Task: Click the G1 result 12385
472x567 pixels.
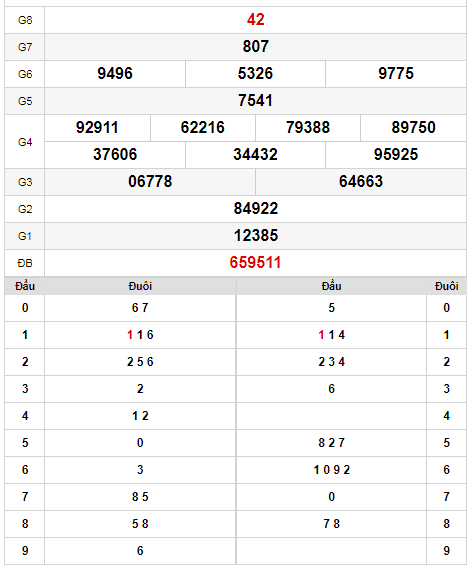Action: [255, 235]
